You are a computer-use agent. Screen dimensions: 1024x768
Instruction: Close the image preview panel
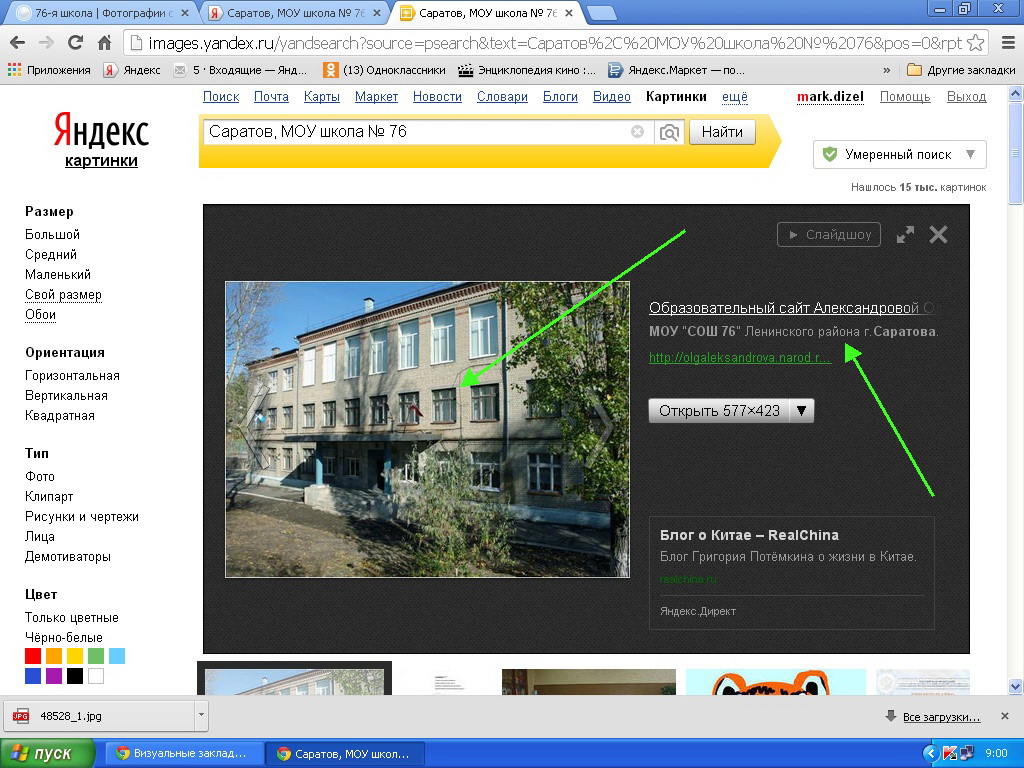tap(938, 235)
